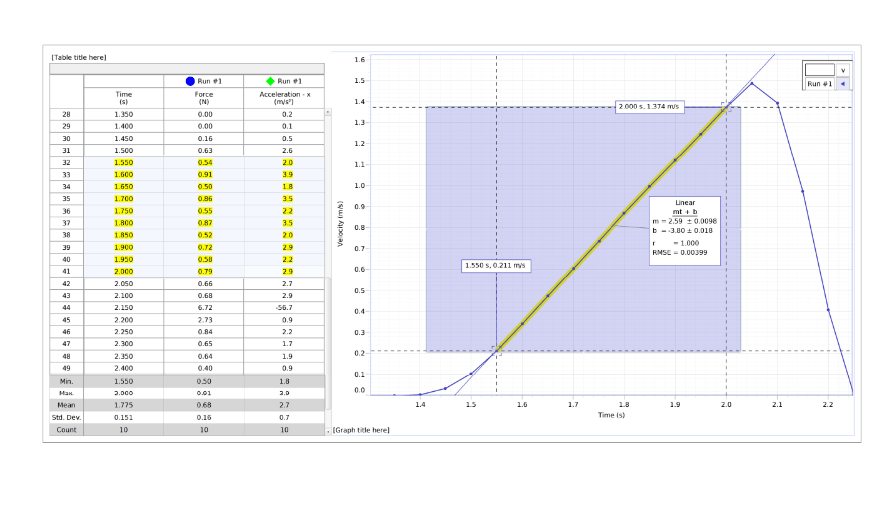
Task: Click the highlighted force cell 0.54
Action: [x=205, y=163]
